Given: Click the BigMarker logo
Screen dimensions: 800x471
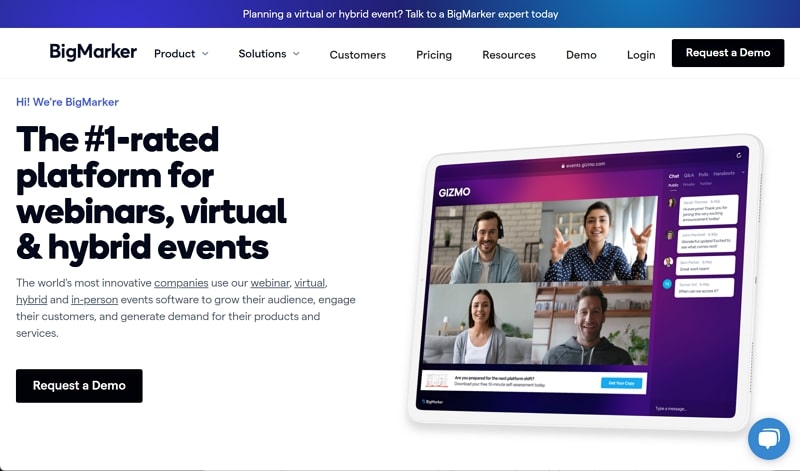Looking at the screenshot, I should click(93, 52).
